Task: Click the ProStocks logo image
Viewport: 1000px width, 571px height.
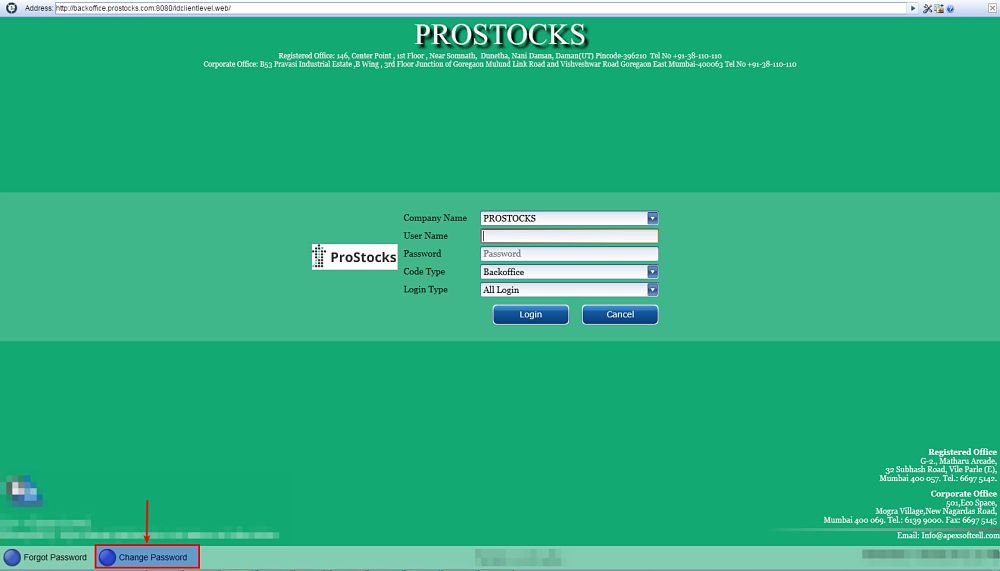Action: [x=355, y=256]
